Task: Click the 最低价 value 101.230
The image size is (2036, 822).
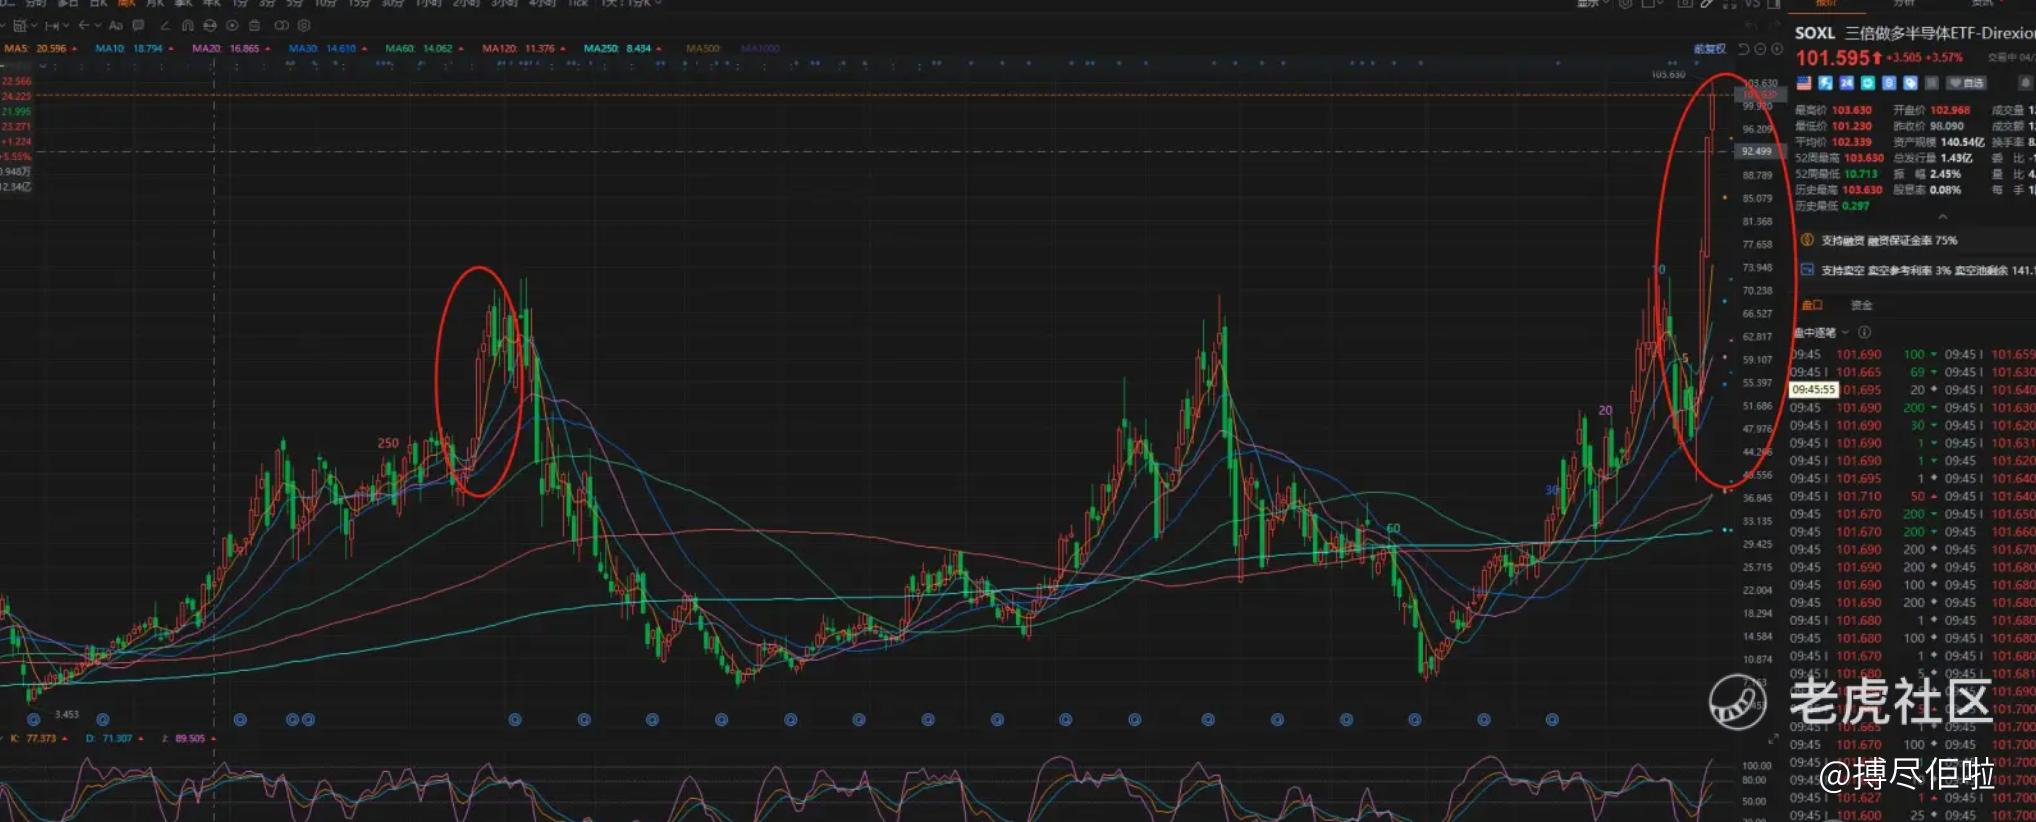Action: (x=1852, y=126)
